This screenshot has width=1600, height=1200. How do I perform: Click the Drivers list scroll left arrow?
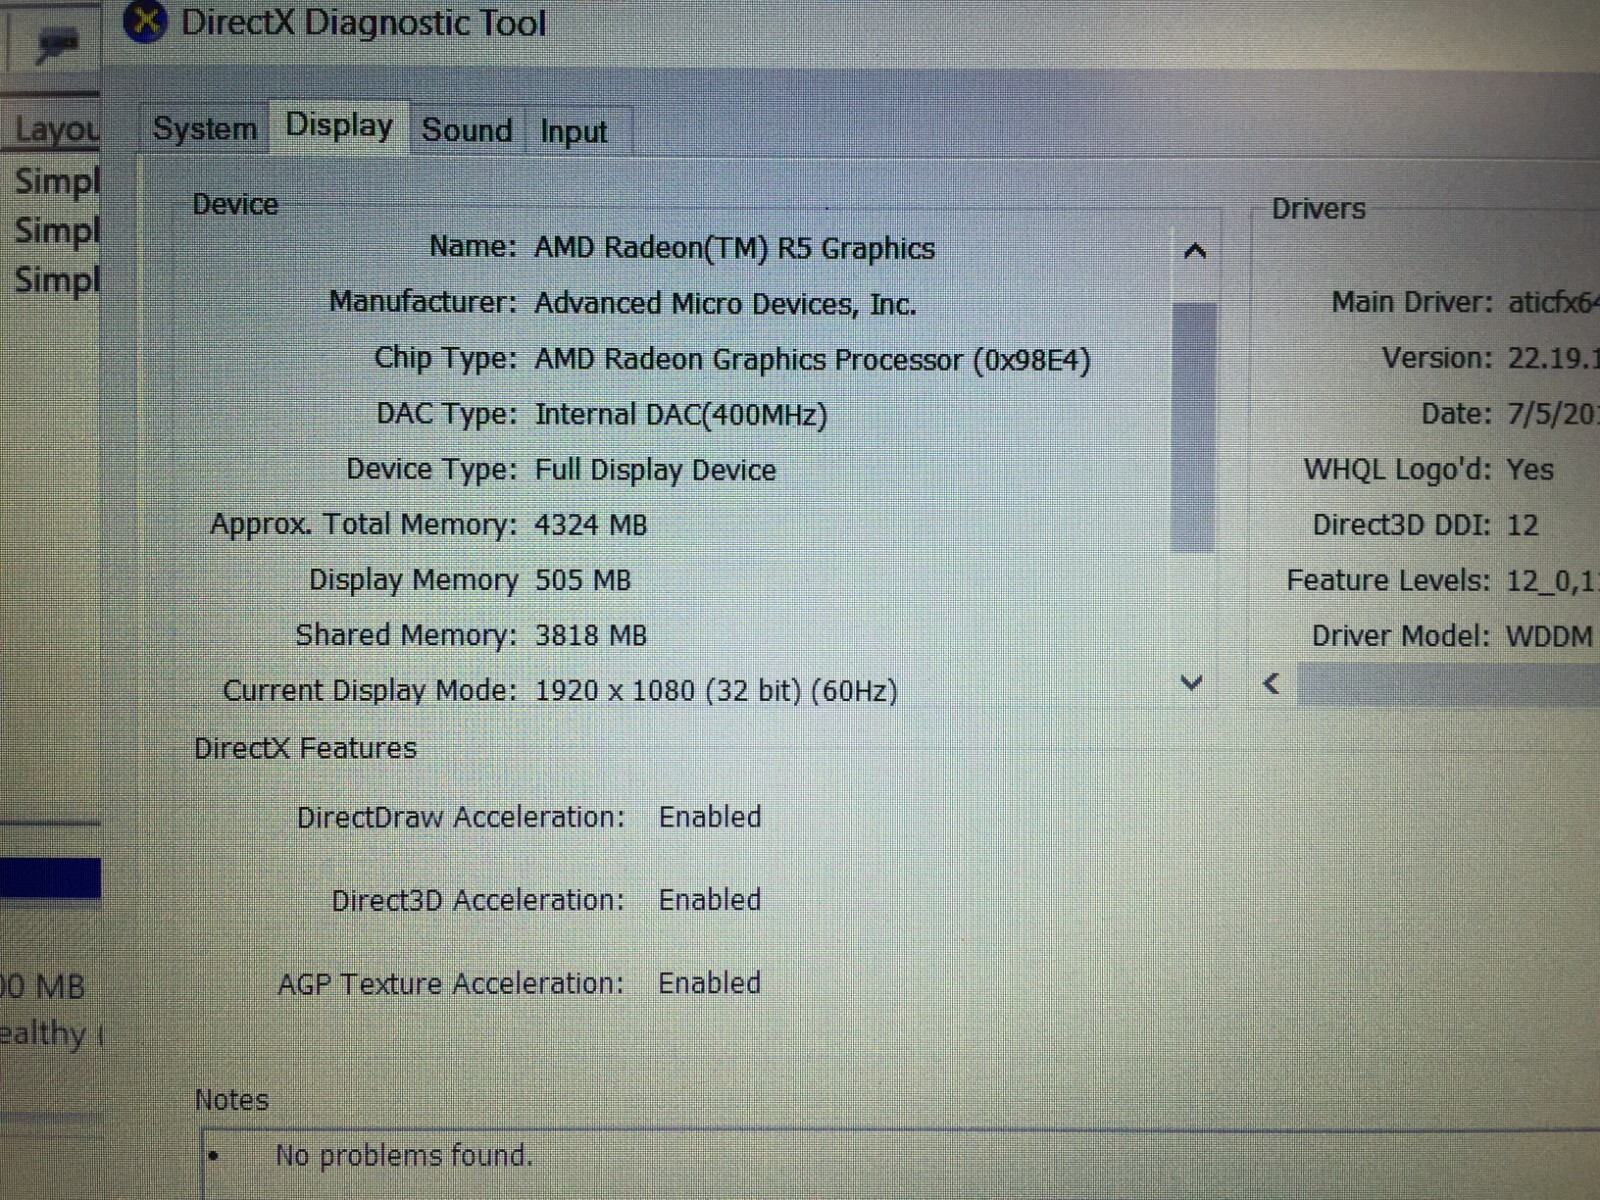1271,684
